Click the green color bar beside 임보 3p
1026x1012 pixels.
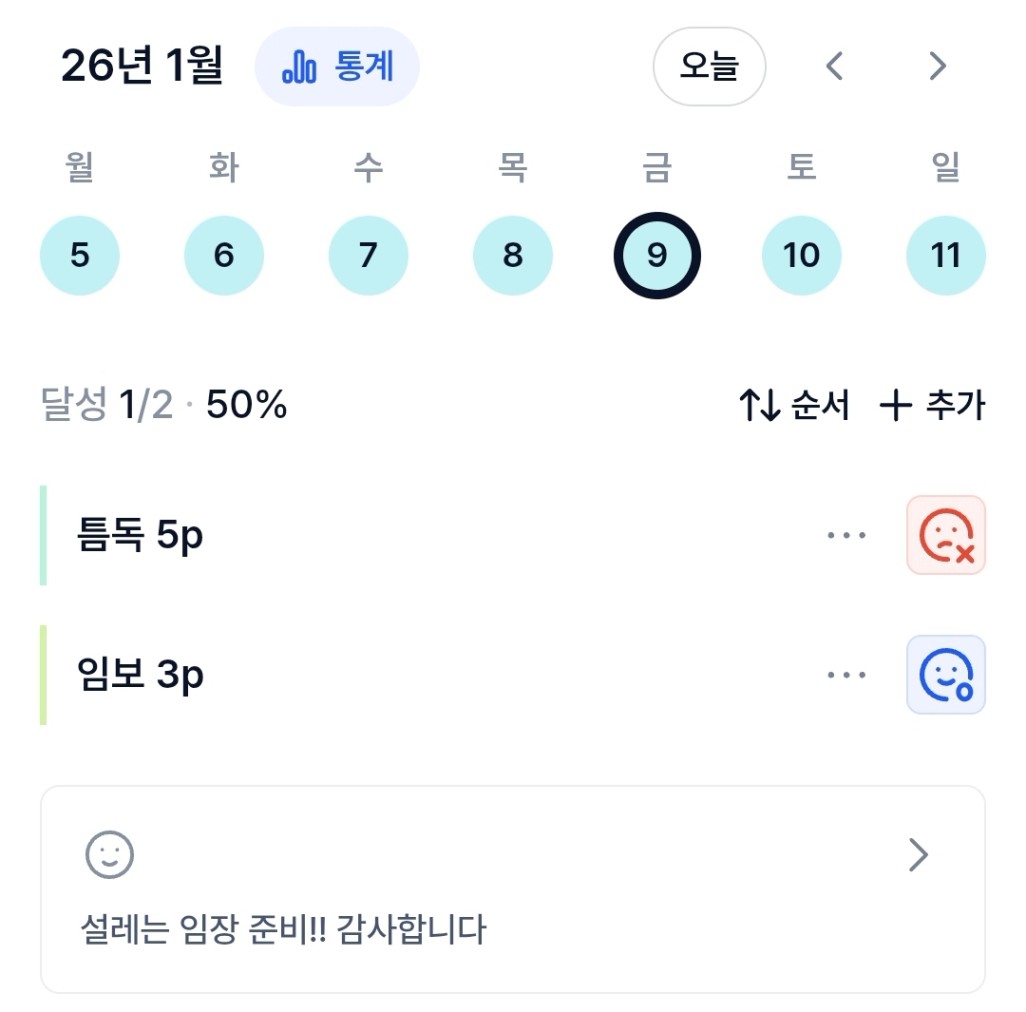[x=43, y=675]
